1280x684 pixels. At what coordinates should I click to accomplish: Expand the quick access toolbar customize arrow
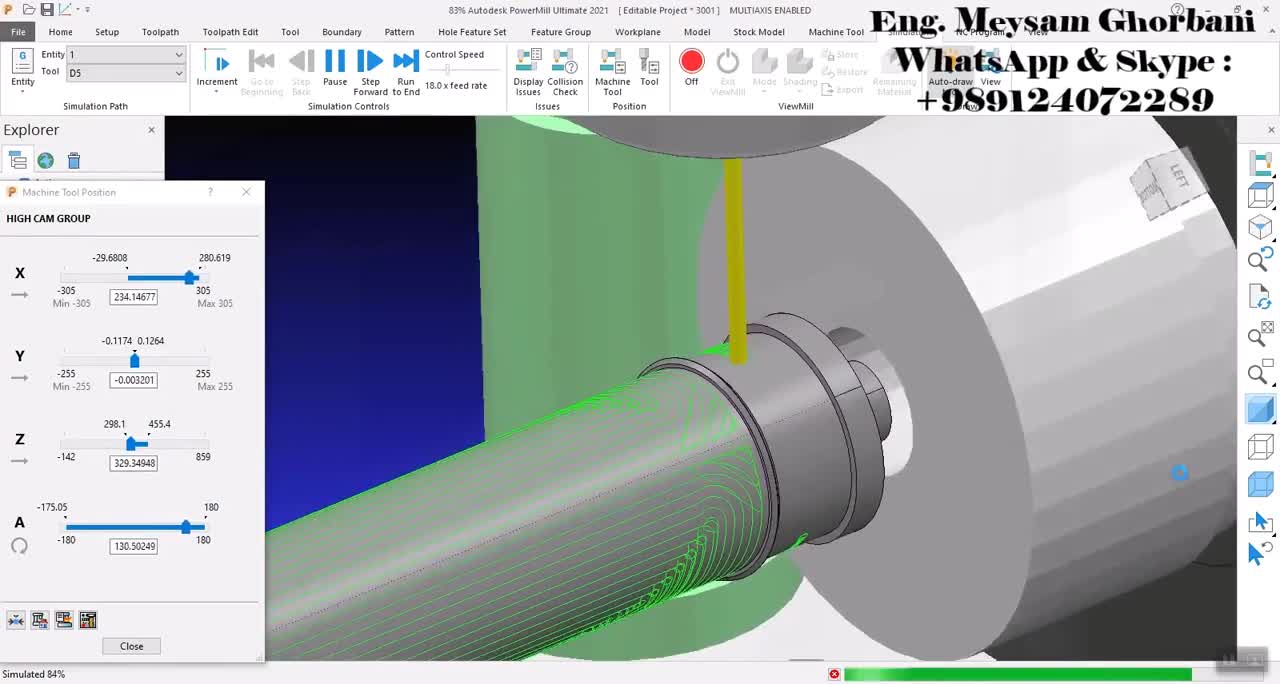point(87,10)
